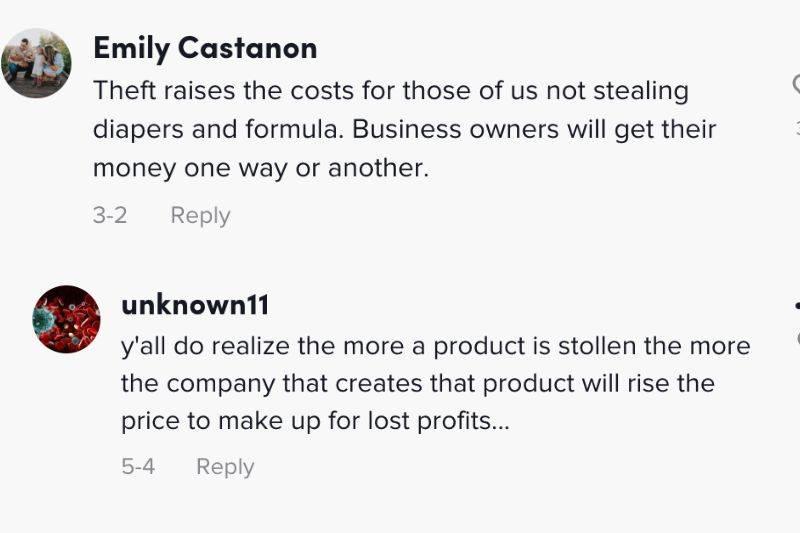
Task: Open more options dots on unknown11's comment
Action: (x=796, y=304)
